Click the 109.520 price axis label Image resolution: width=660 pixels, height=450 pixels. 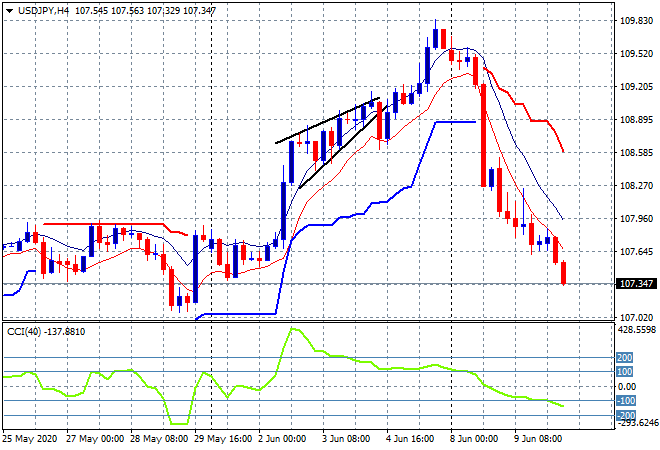coord(636,54)
